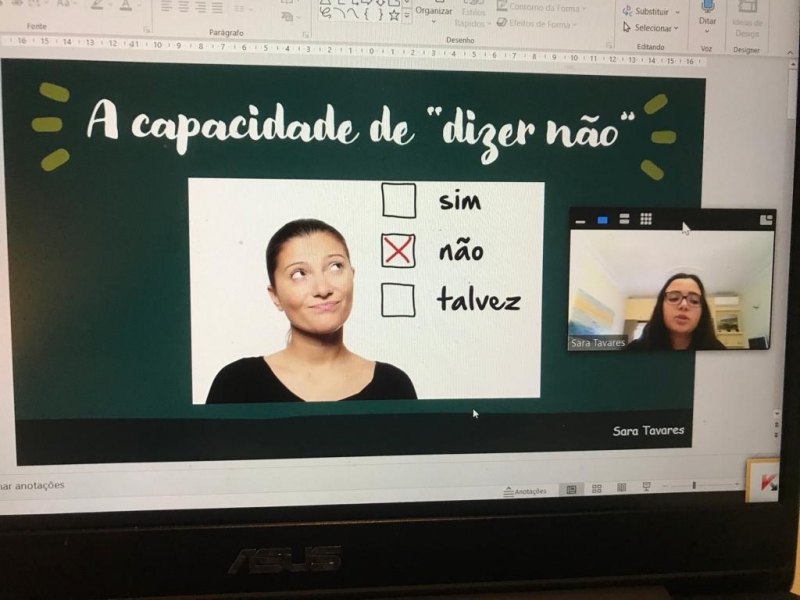Open the Organizar dropdown
The image size is (800, 600).
coord(434,15)
